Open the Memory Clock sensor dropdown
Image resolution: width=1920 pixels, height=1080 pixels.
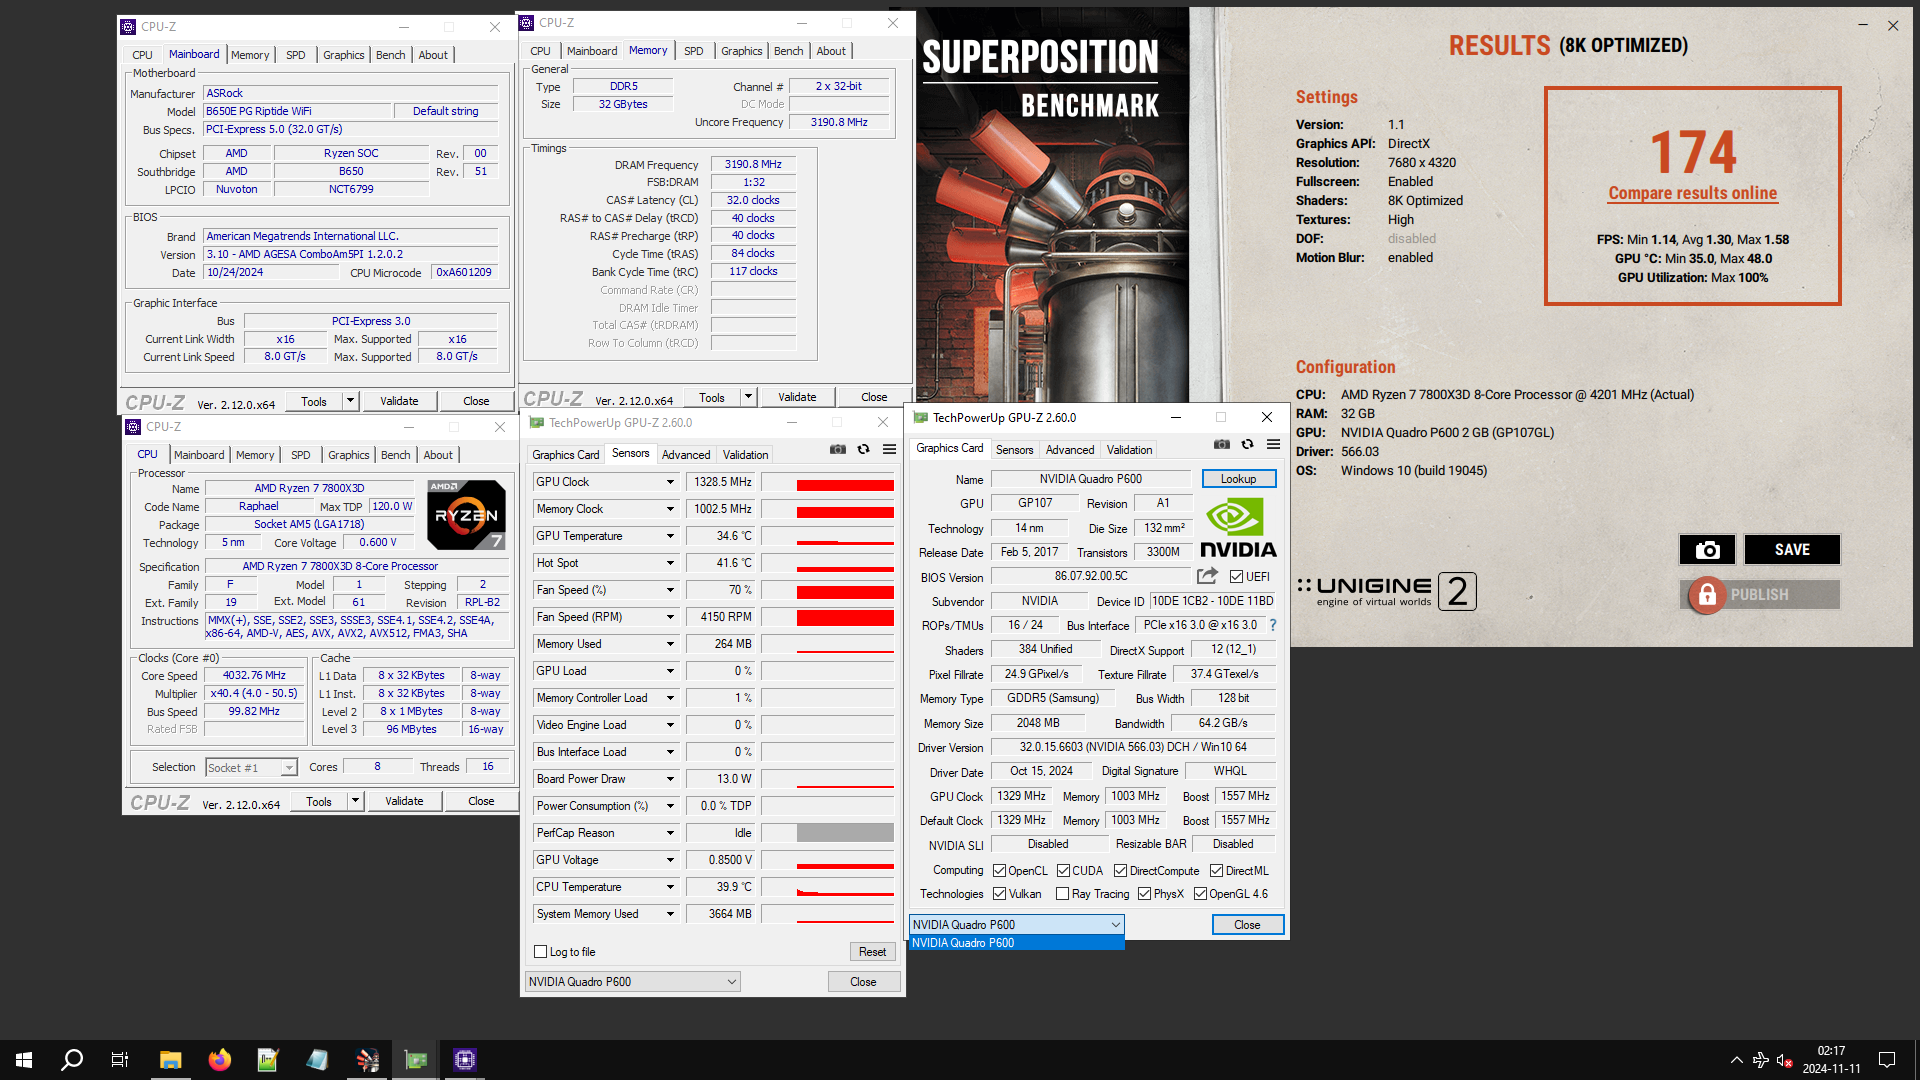click(x=670, y=509)
